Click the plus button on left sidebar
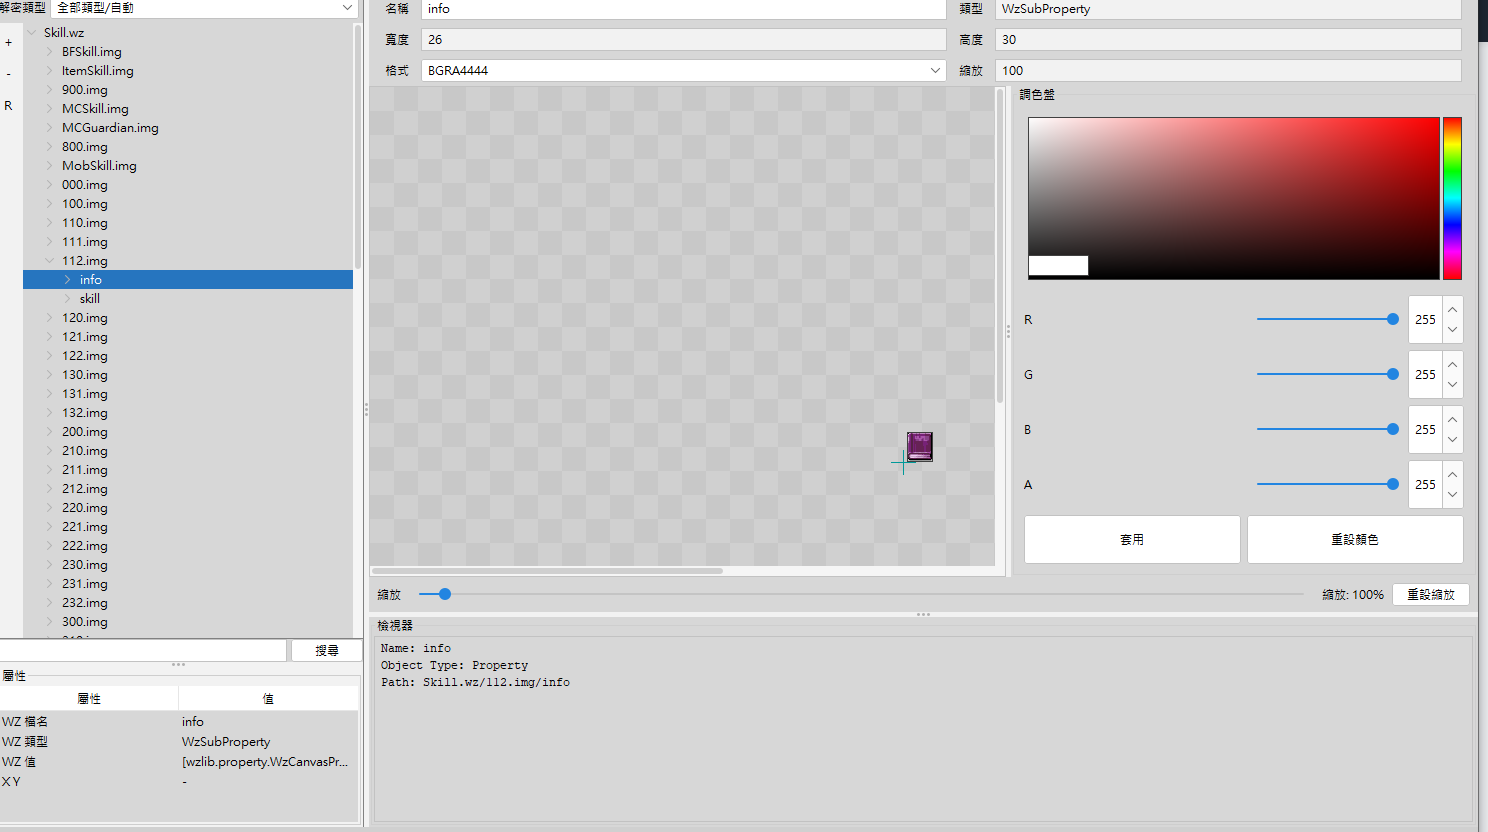 pyautogui.click(x=9, y=43)
